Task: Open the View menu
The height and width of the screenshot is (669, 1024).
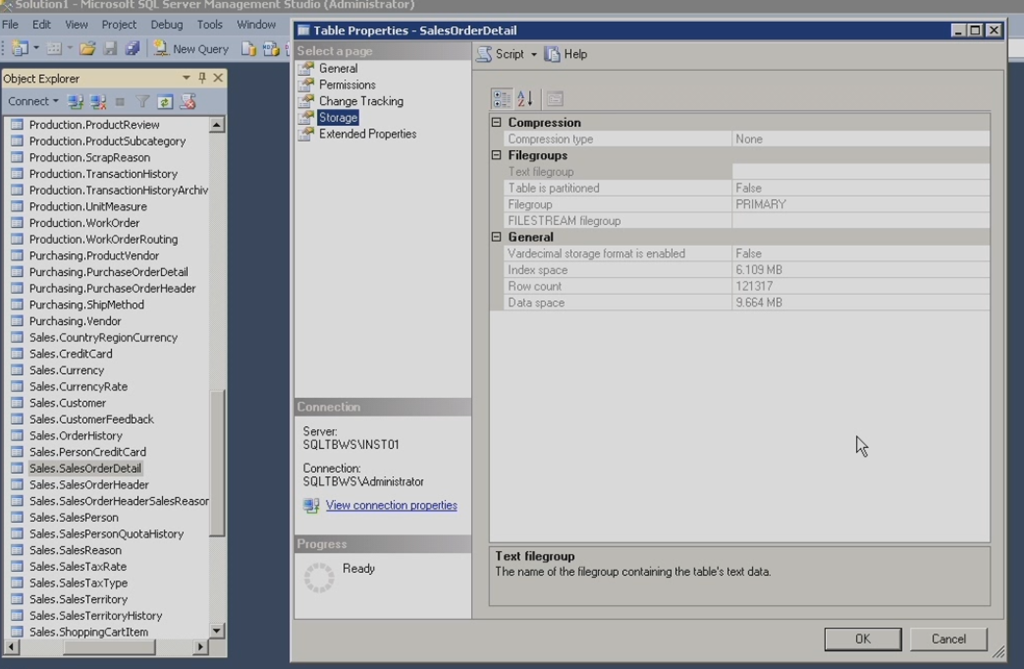Action: pyautogui.click(x=76, y=25)
